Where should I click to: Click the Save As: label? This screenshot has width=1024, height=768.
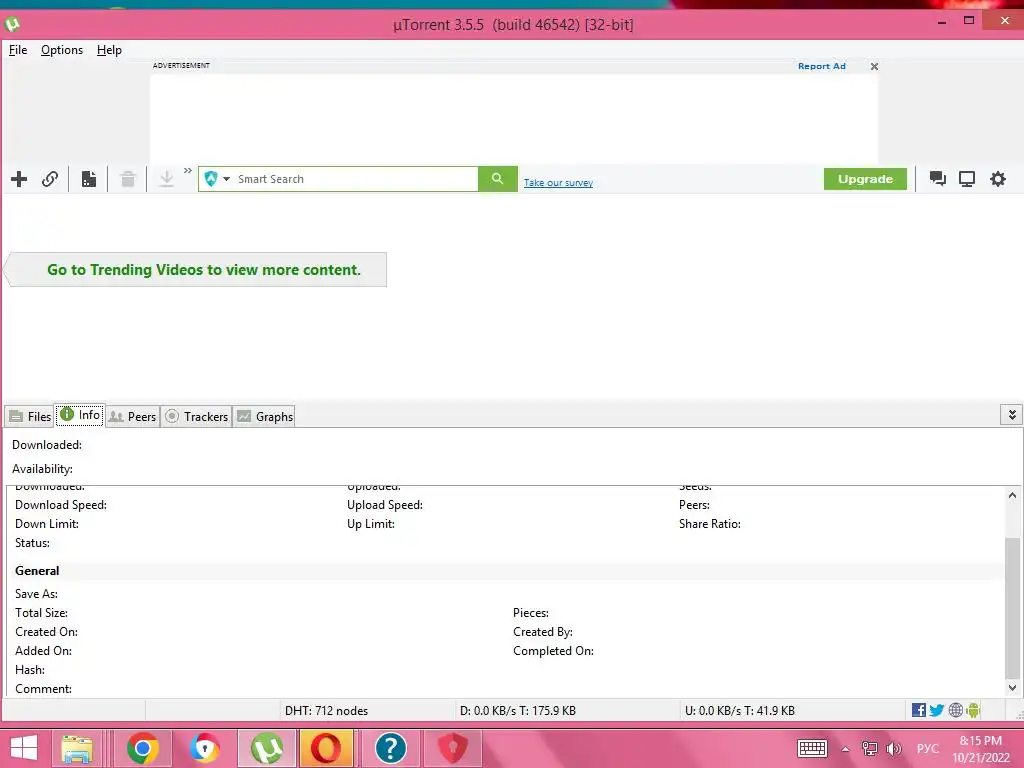click(37, 594)
